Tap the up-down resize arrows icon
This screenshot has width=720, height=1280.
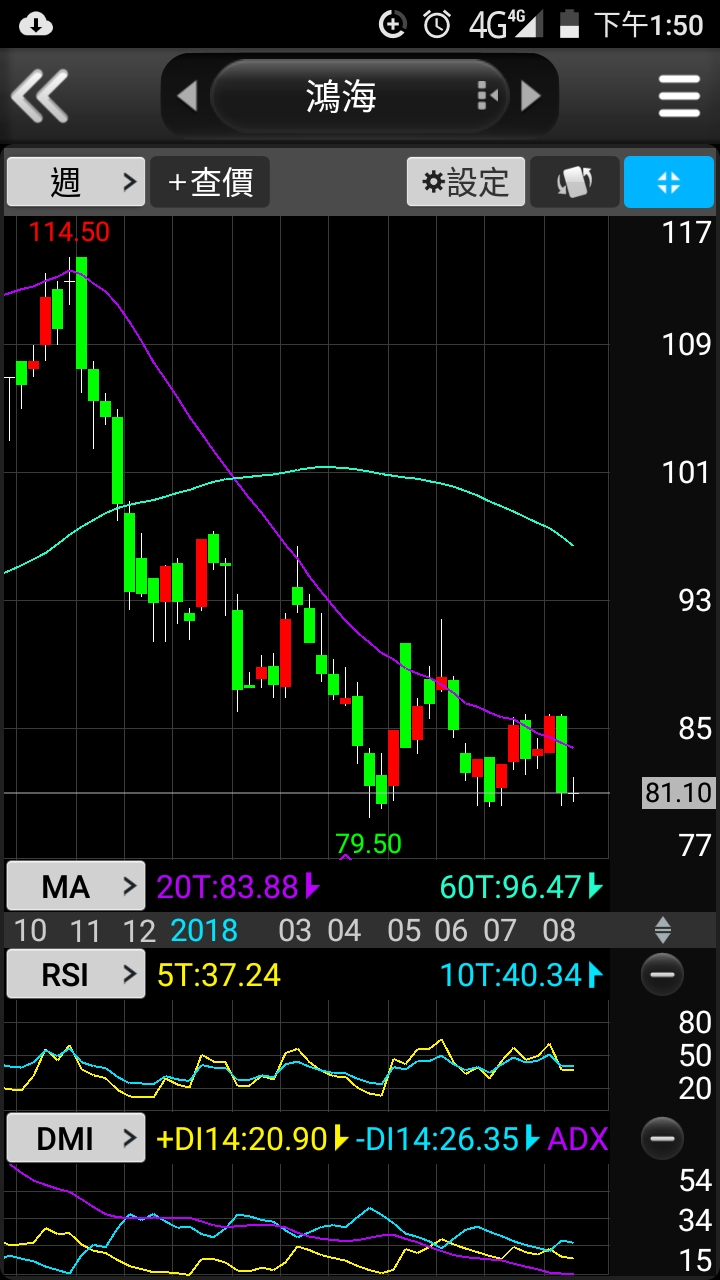662,931
